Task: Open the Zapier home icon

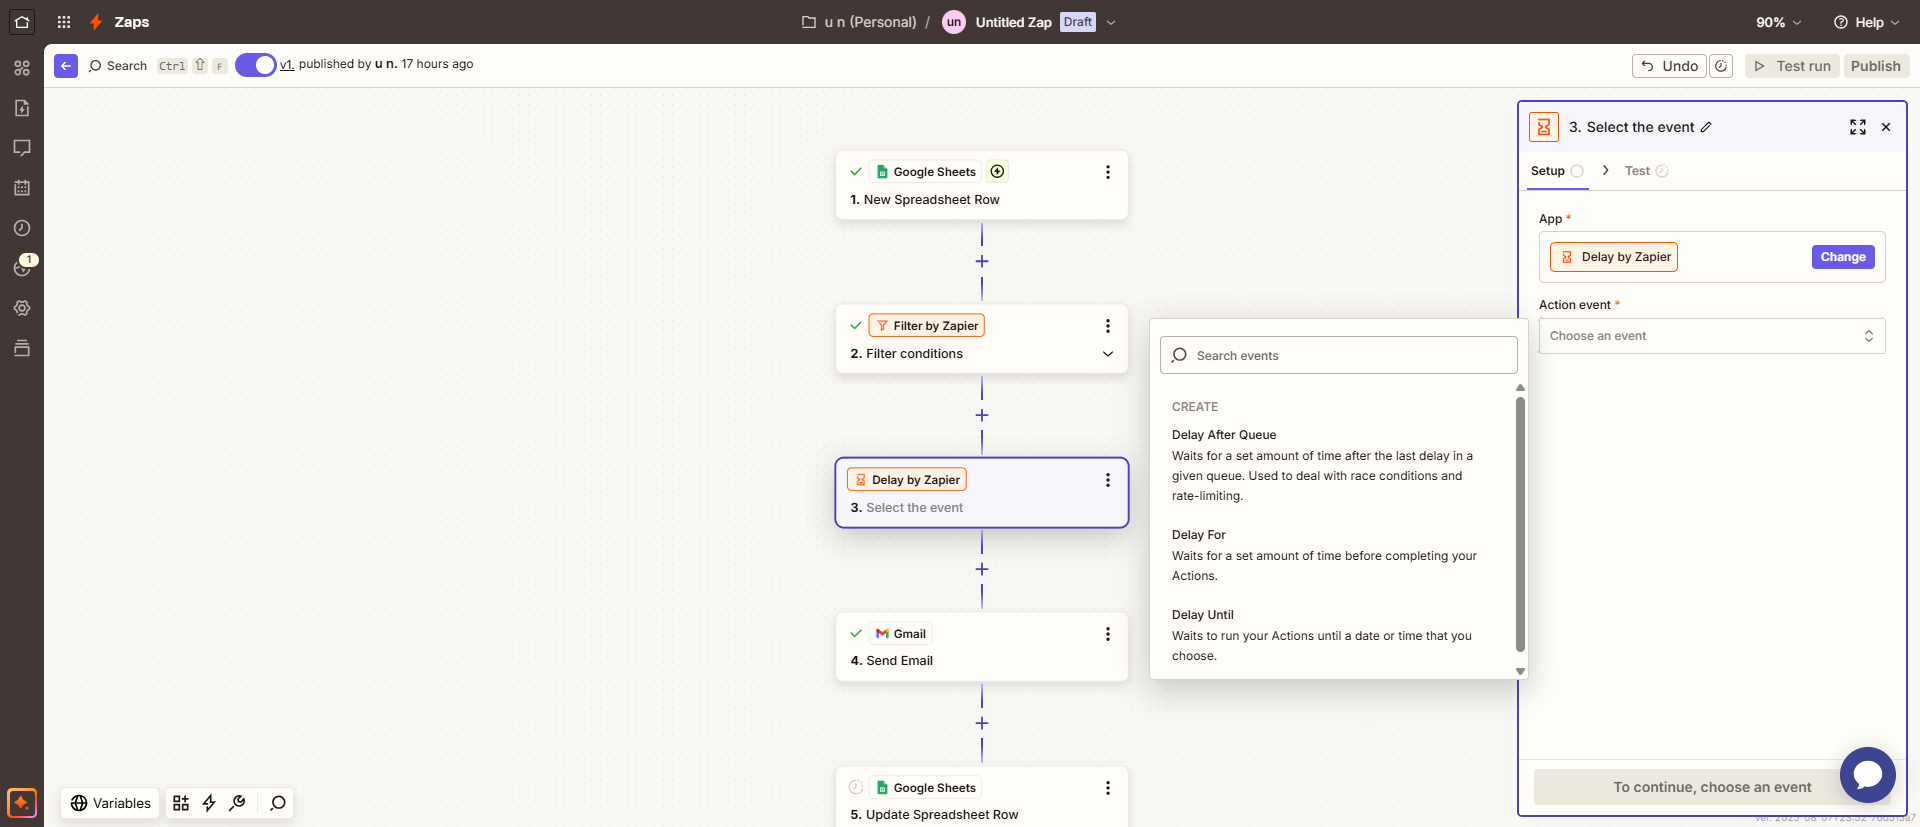Action: pyautogui.click(x=22, y=22)
